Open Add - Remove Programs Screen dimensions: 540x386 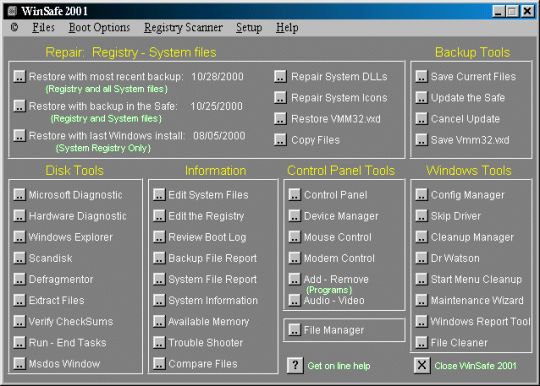294,279
